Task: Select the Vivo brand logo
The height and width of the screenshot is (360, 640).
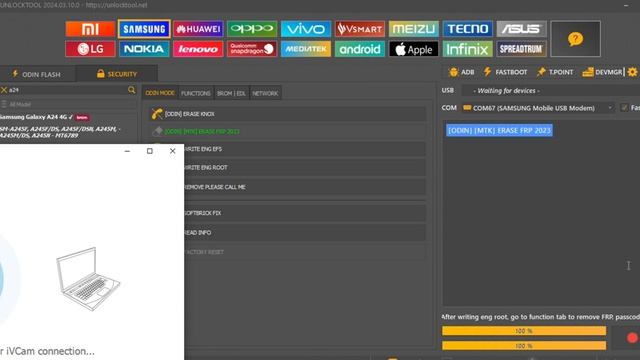Action: tap(306, 29)
